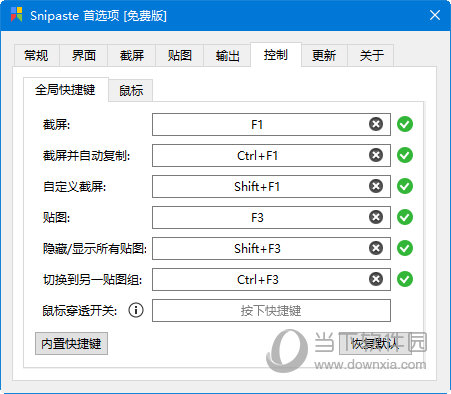Image resolution: width=451 pixels, height=394 pixels.
Task: Switch to the 常规 tab
Action: coord(36,55)
